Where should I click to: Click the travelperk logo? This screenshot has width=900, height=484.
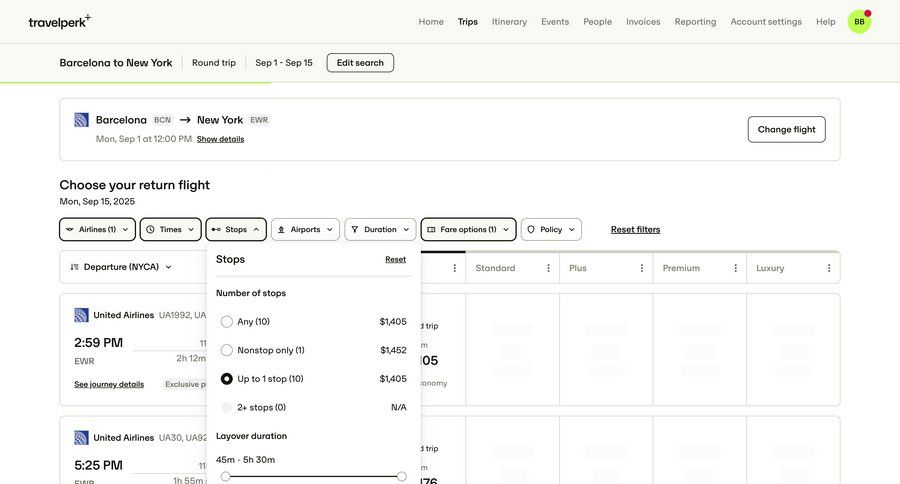point(59,21)
